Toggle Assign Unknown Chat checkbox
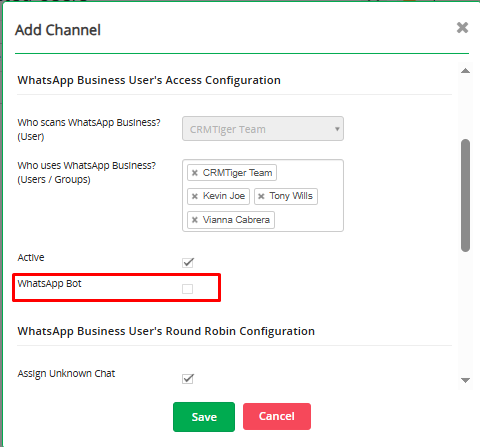The image size is (480, 447). point(188,379)
